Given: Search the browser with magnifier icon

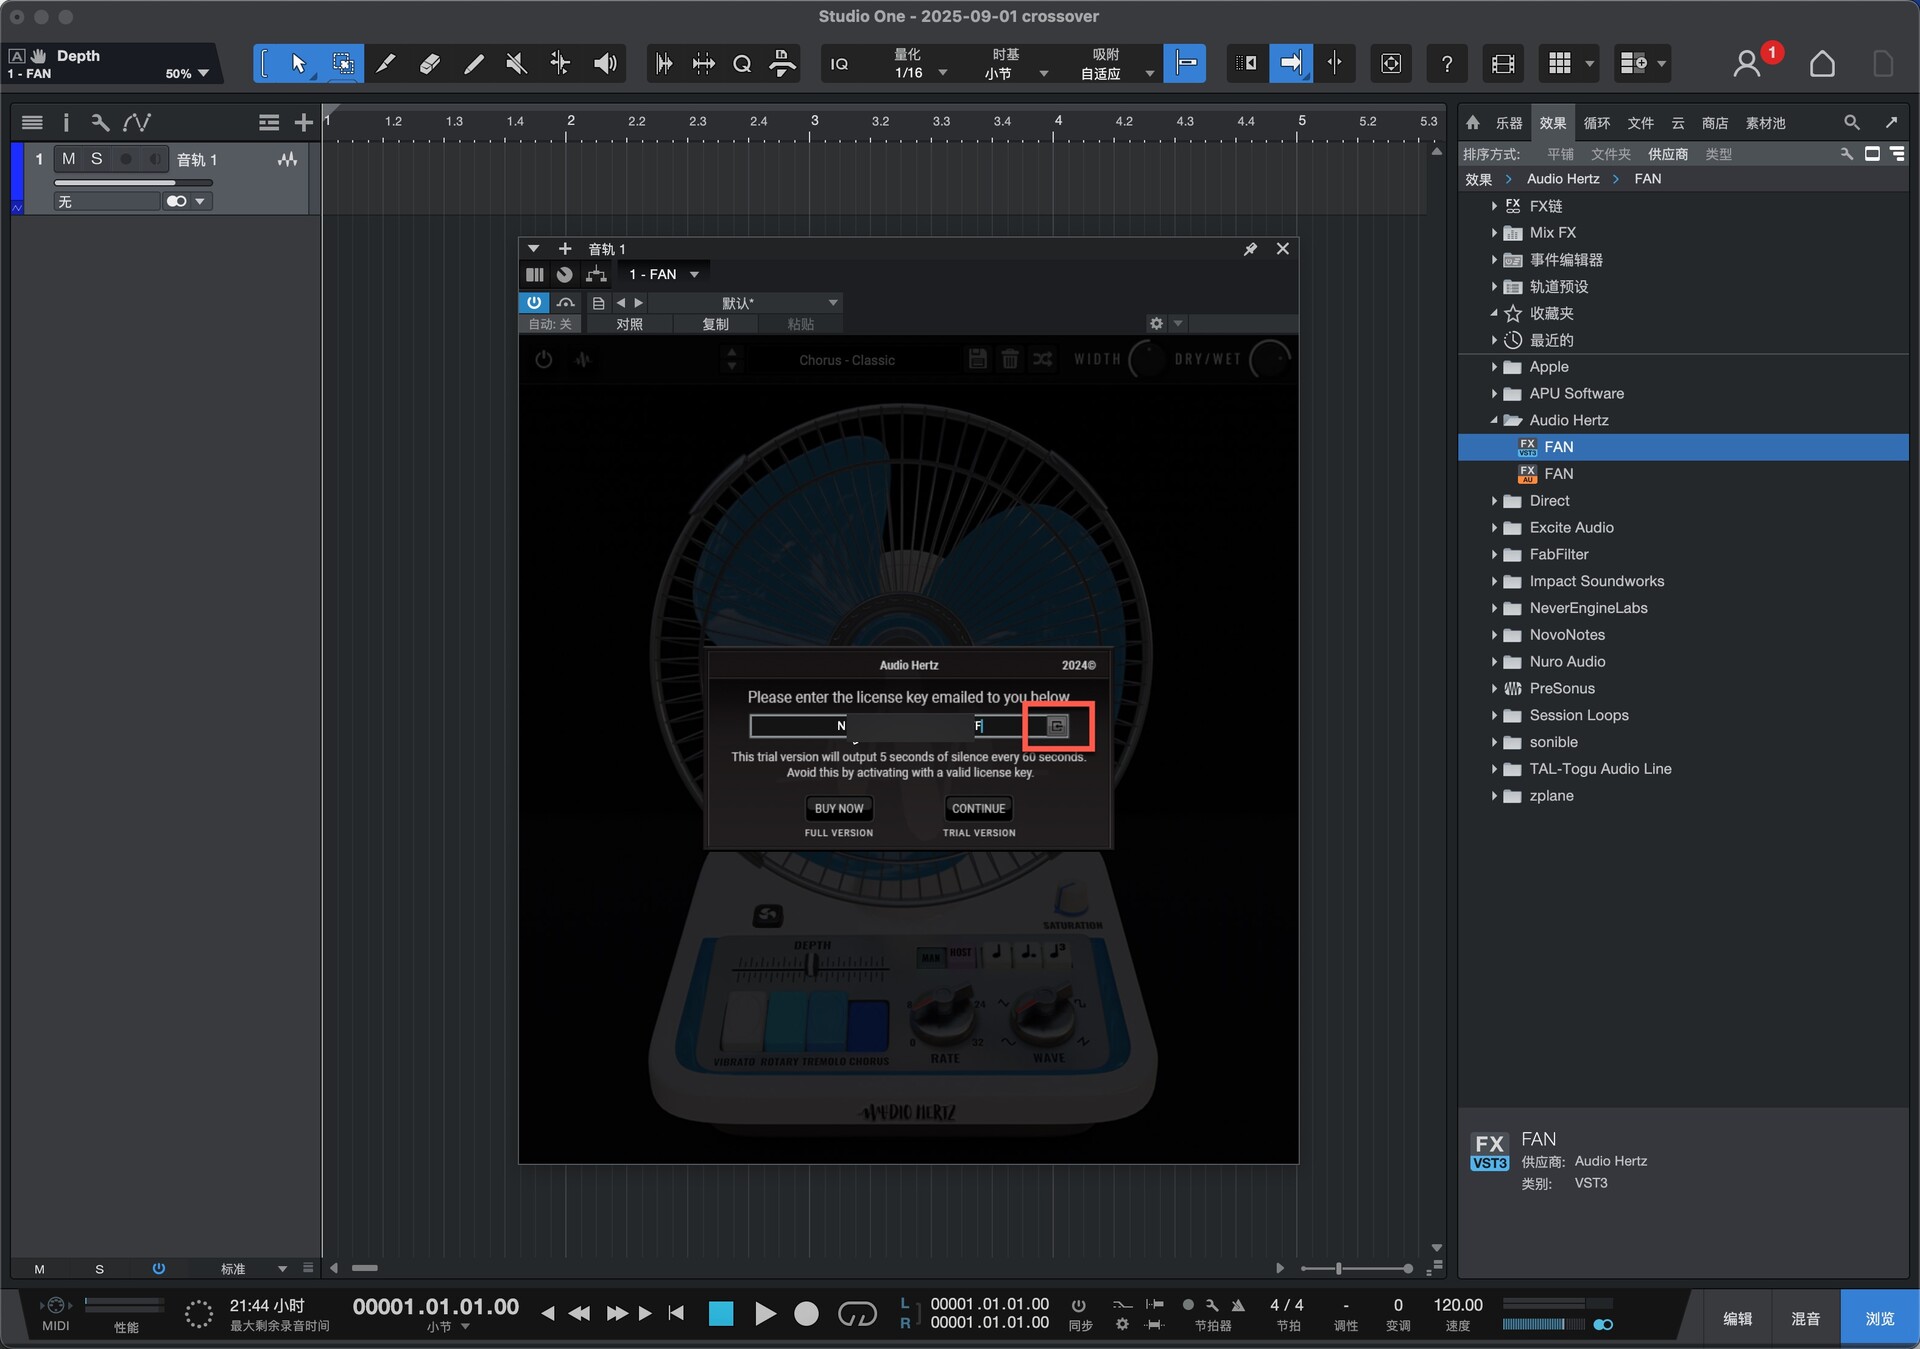Looking at the screenshot, I should coord(1851,123).
